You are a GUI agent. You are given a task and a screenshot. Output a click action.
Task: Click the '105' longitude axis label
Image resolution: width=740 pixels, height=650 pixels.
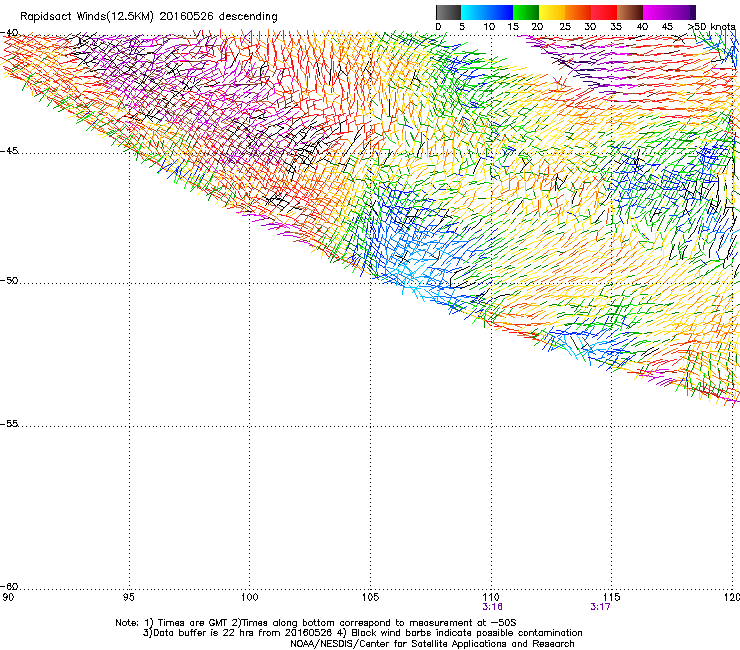pyautogui.click(x=370, y=597)
